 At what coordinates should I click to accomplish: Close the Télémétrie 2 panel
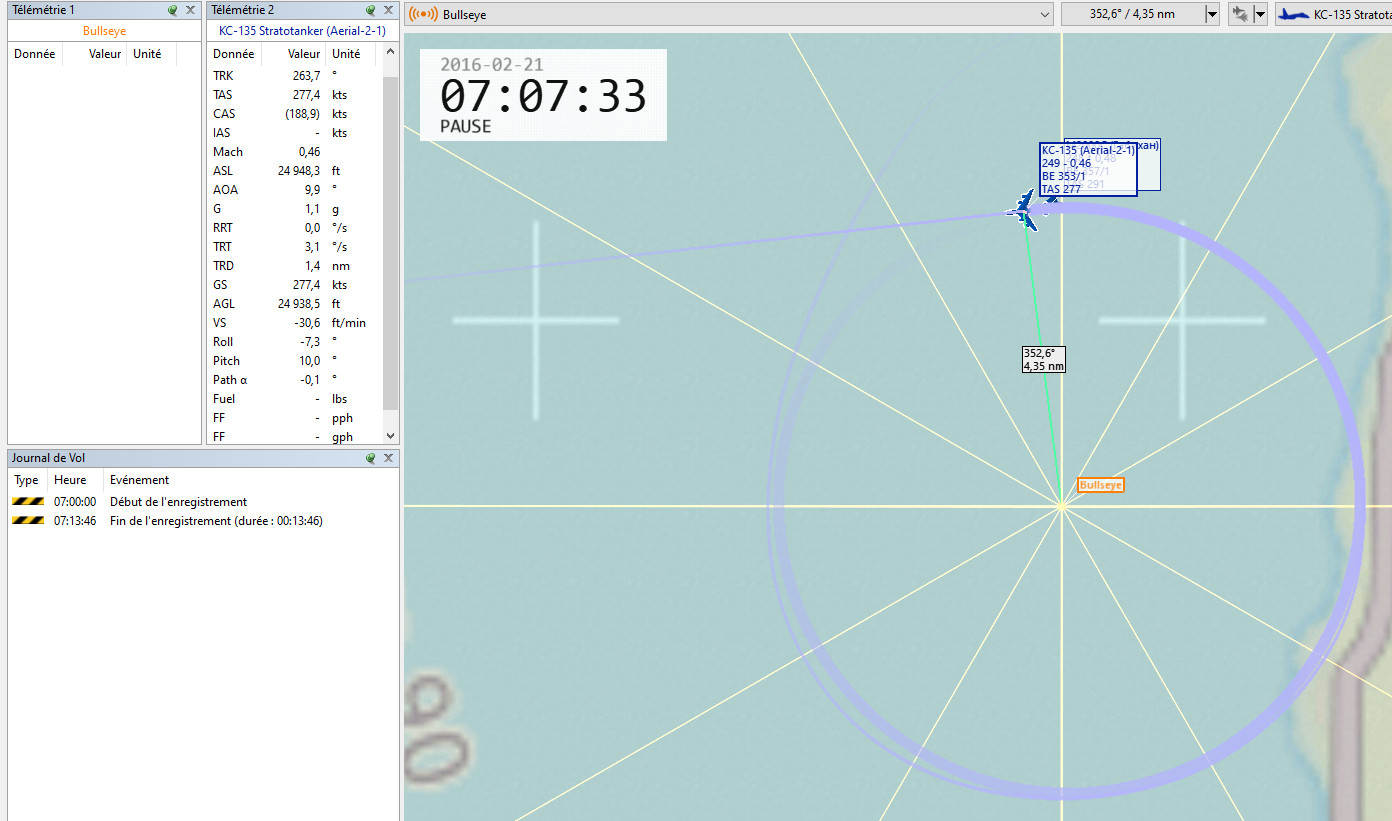pos(388,10)
